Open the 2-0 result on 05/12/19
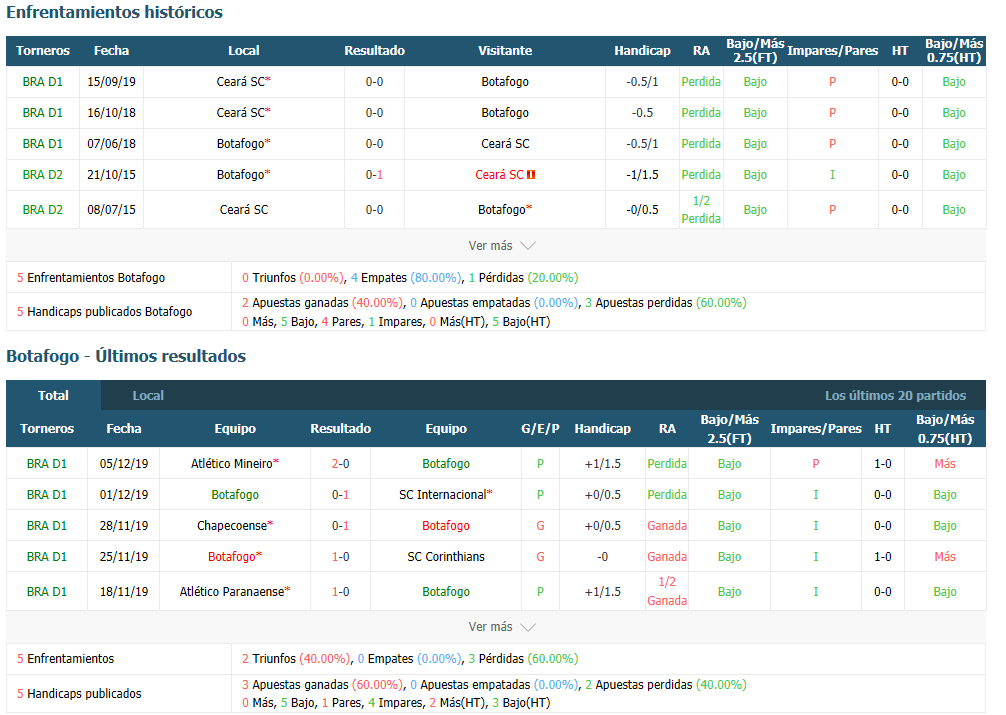 [x=340, y=463]
